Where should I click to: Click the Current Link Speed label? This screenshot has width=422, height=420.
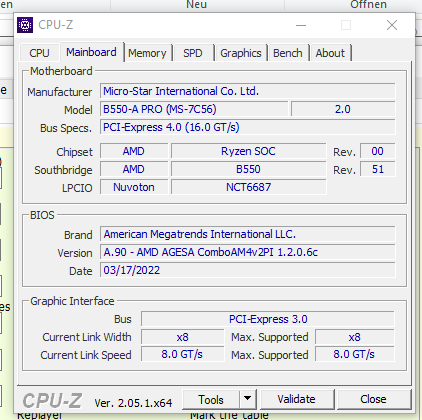[86, 355]
